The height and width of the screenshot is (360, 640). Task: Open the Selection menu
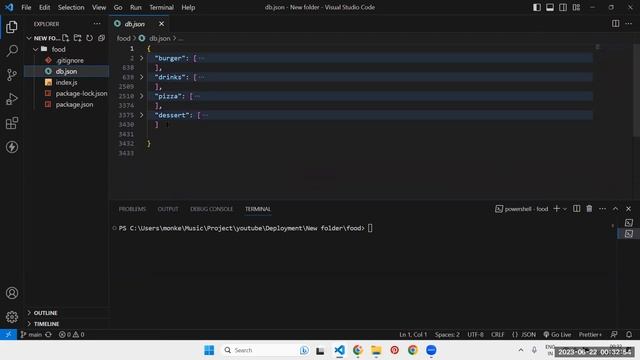(71, 7)
